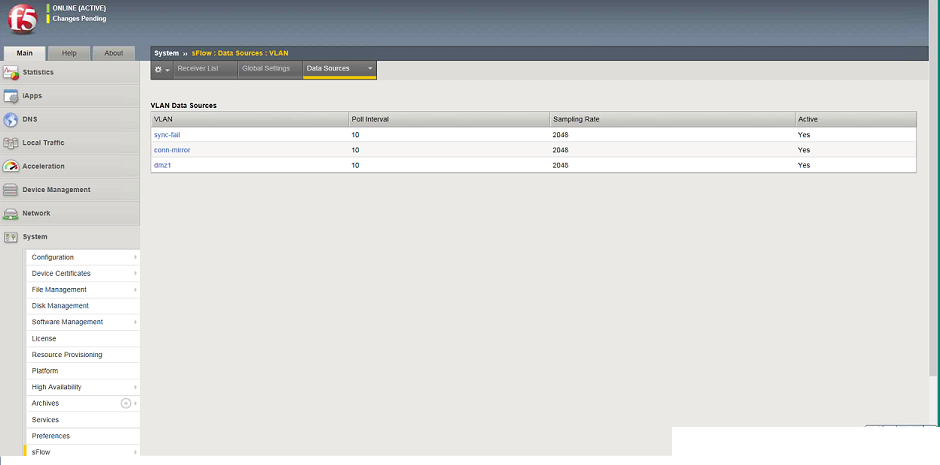Click the Archives add plus icon
This screenshot has width=940, height=465.
(126, 403)
